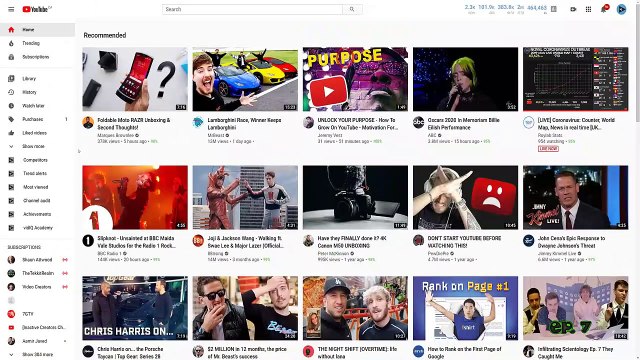This screenshot has width=640, height=360.
Task: Open John Cena Kimmel Live thumbnail
Action: [576, 197]
